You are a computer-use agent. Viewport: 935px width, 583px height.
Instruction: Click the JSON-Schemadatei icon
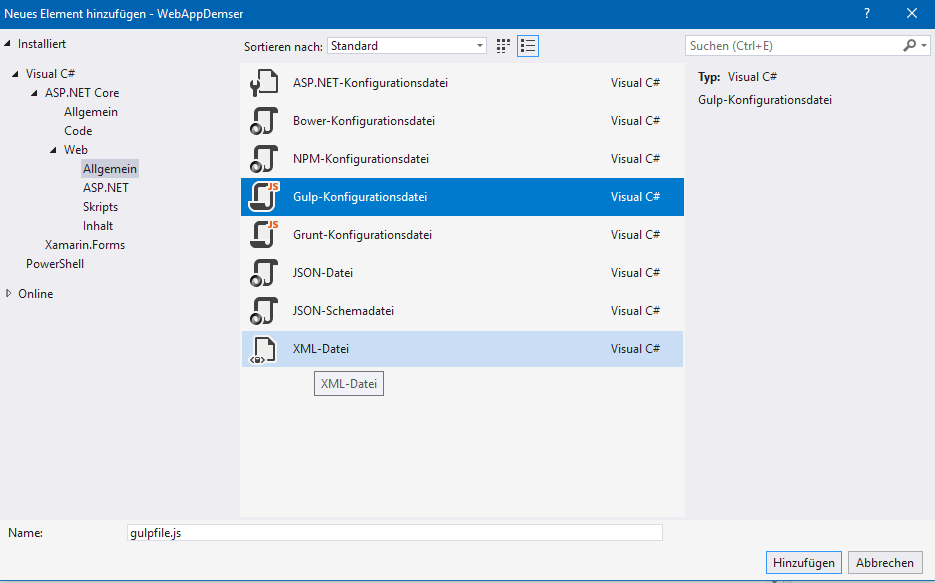(264, 311)
